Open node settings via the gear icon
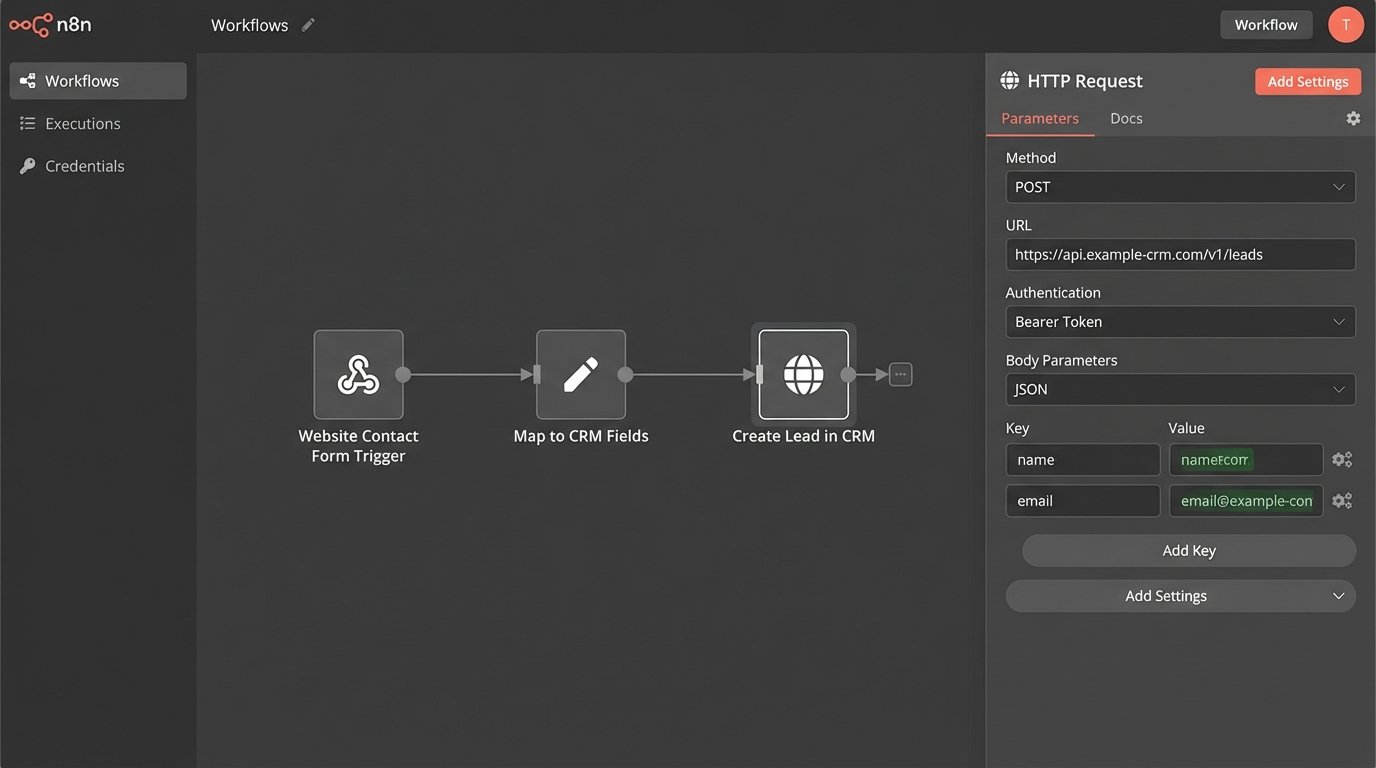Viewport: 1376px width, 768px height. [1353, 117]
